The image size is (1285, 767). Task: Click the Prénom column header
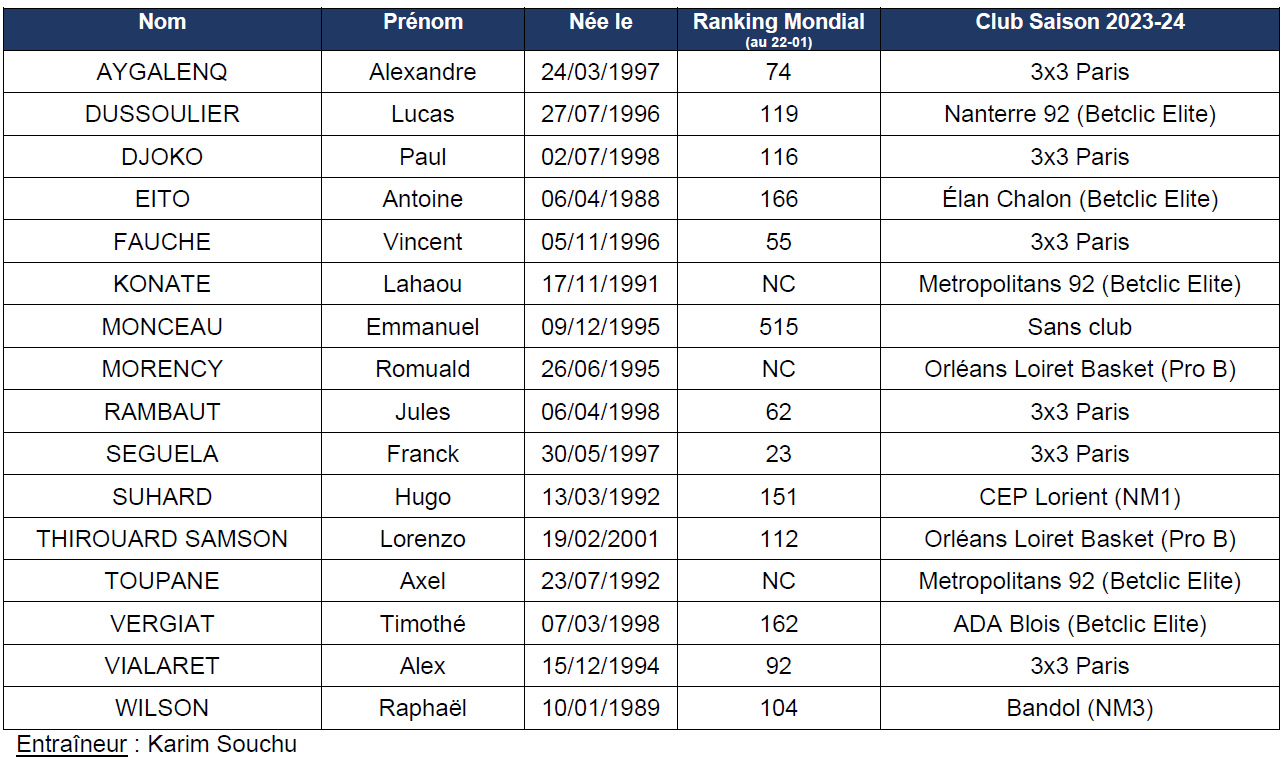423,22
